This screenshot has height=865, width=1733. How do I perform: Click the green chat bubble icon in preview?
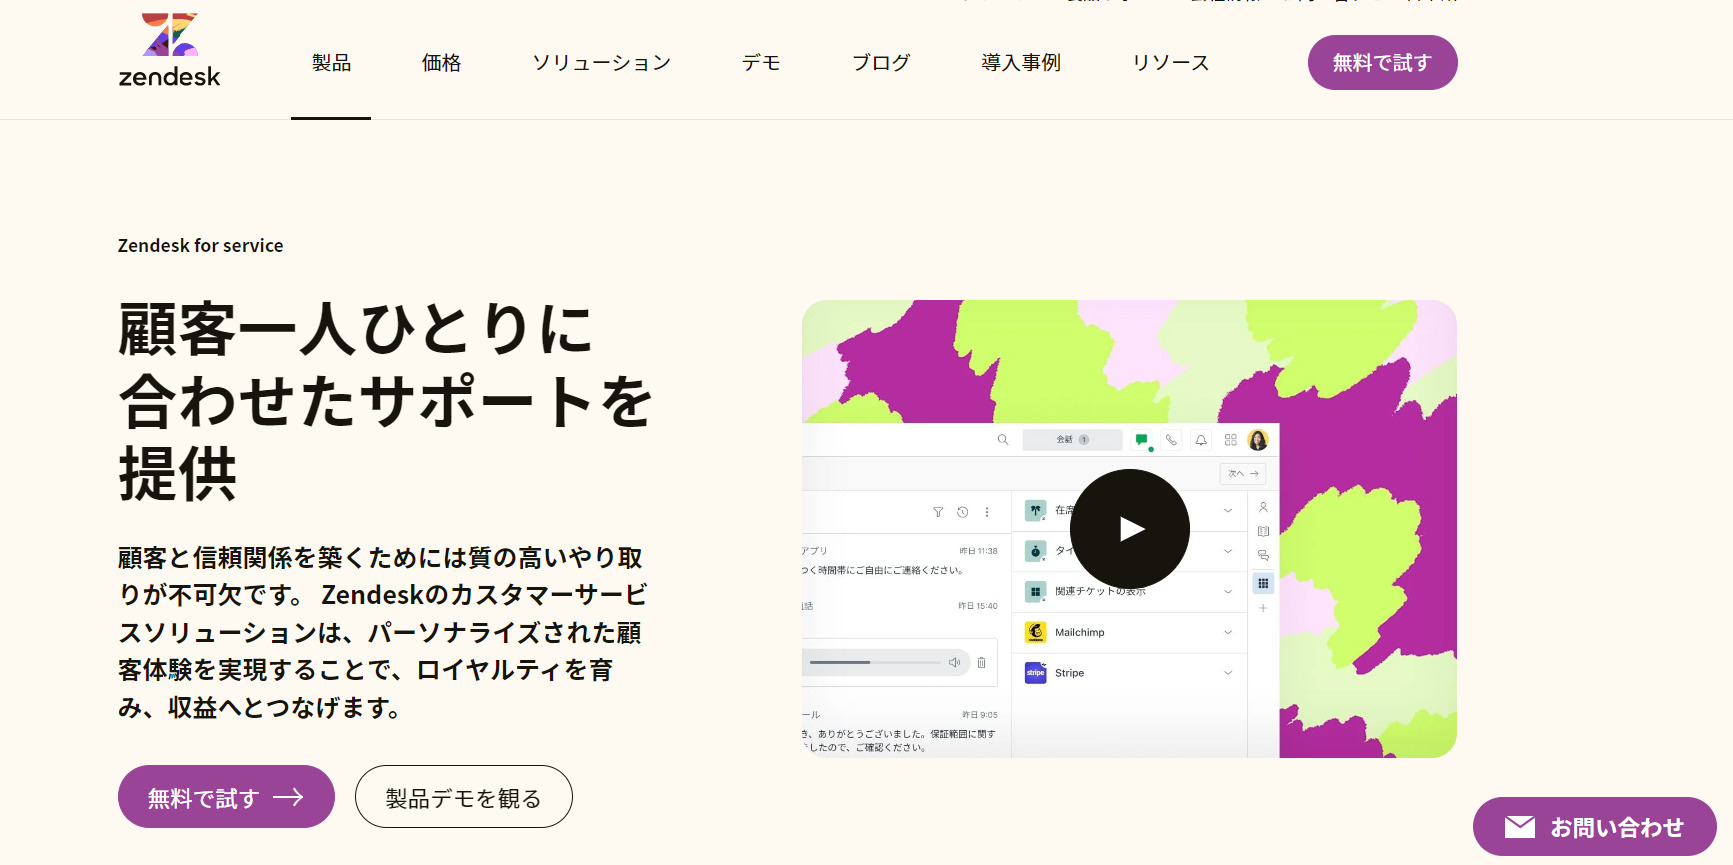click(1142, 440)
